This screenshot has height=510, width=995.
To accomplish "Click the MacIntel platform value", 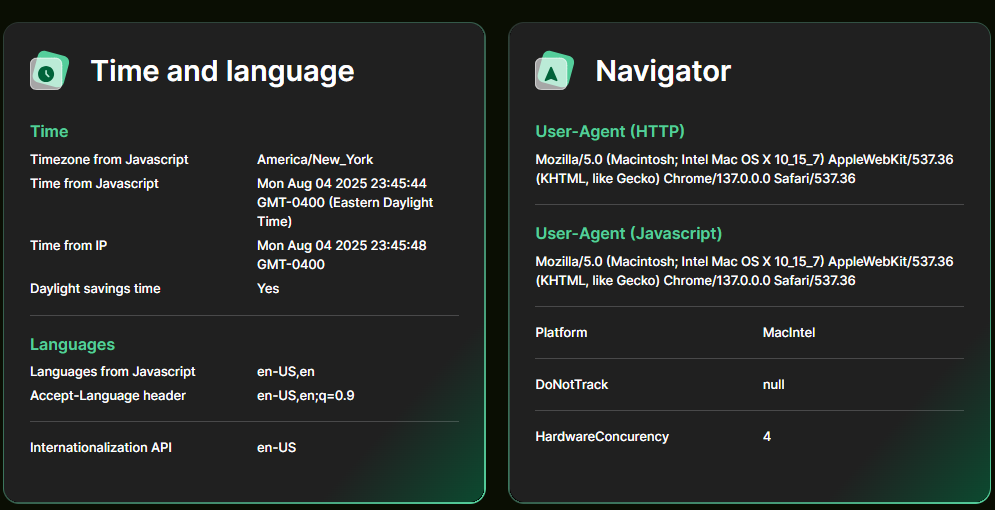I will point(788,332).
